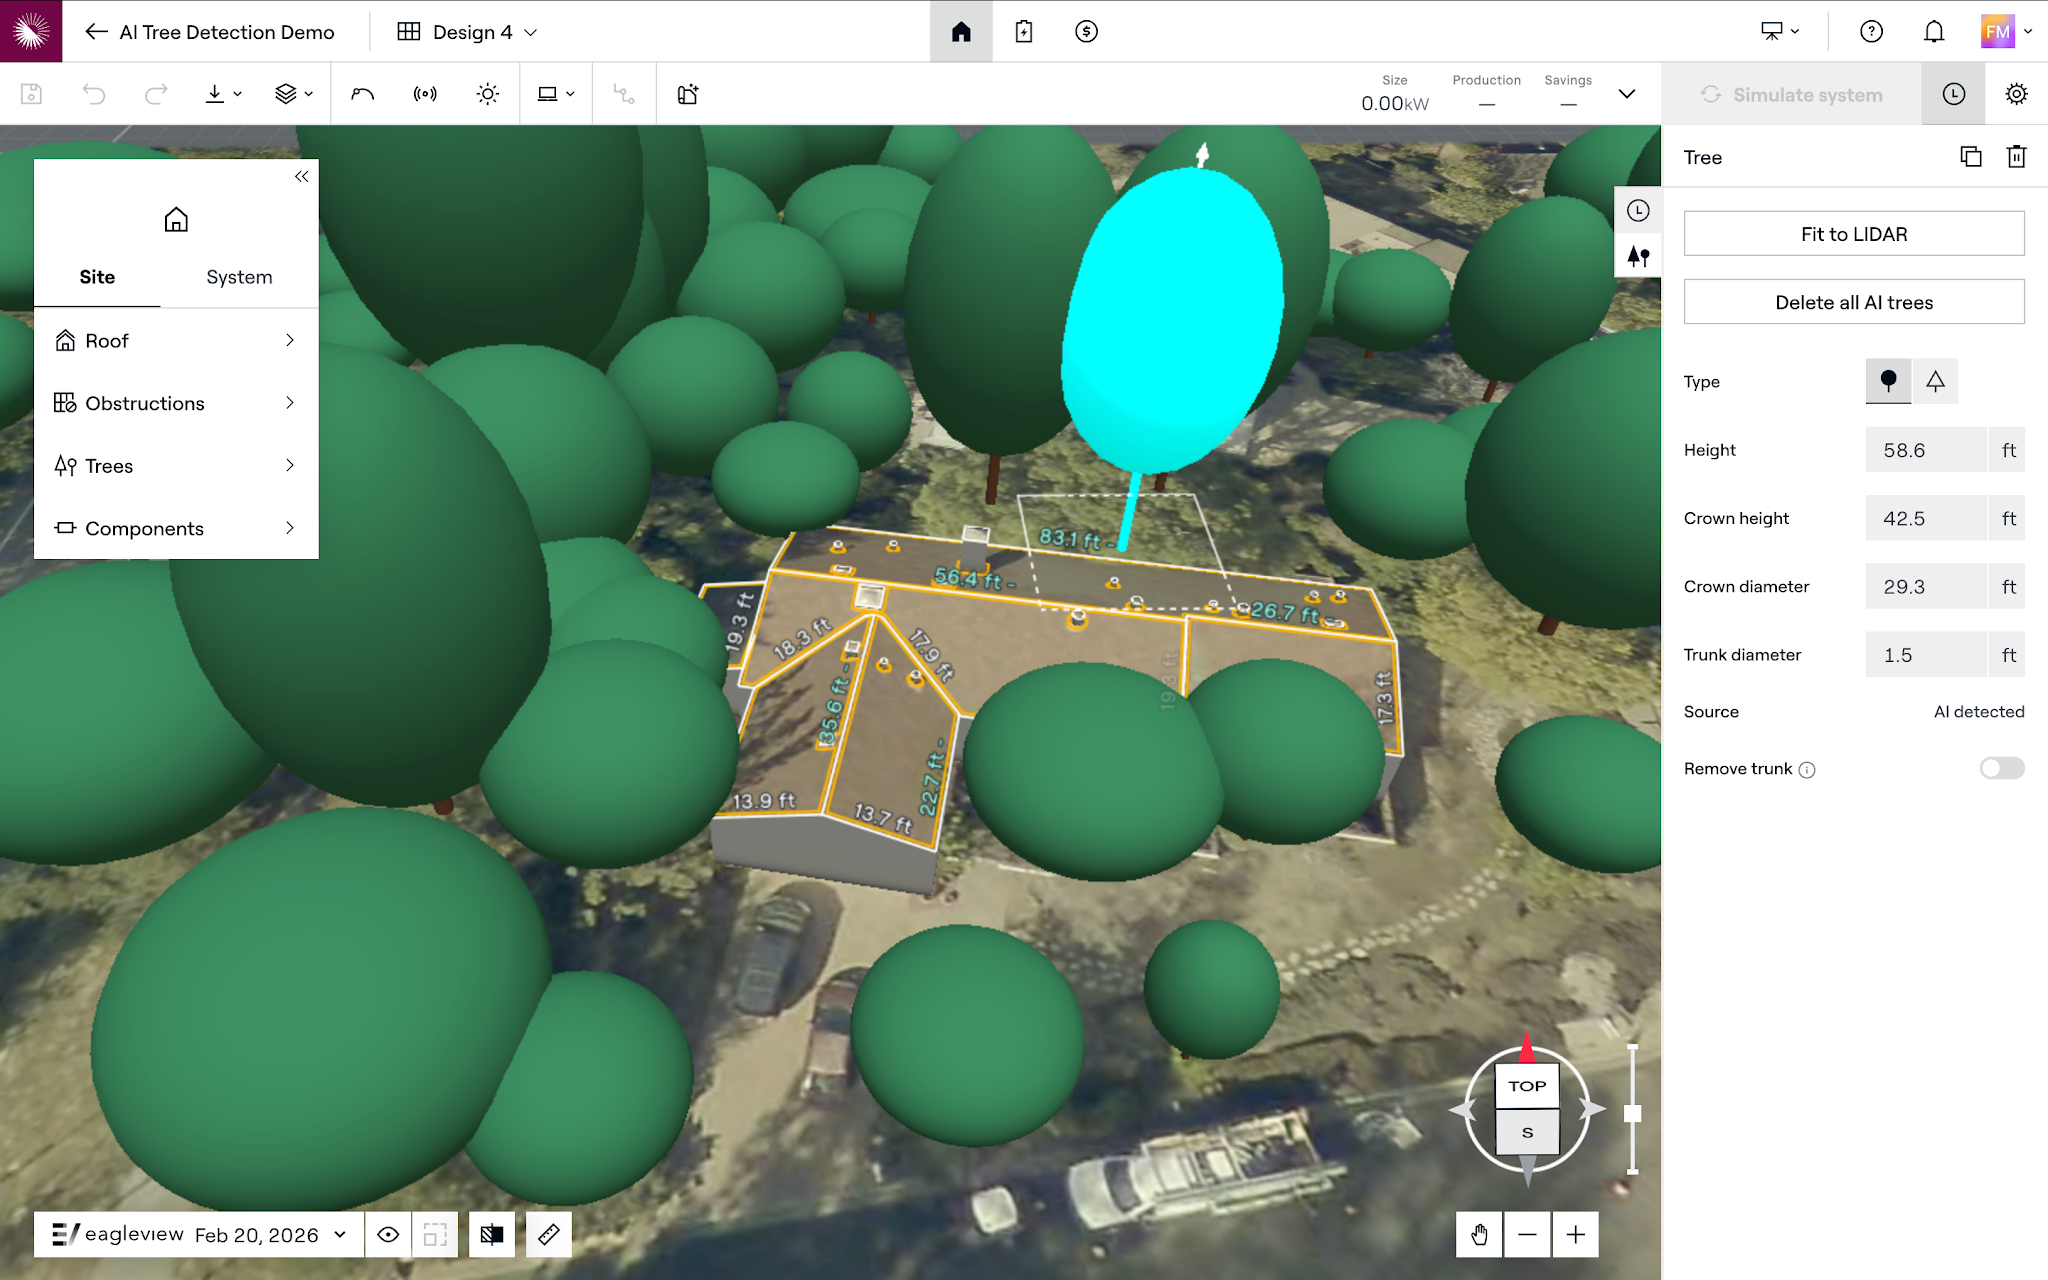The height and width of the screenshot is (1280, 2048).
Task: Open the layers dropdown
Action: [x=294, y=94]
